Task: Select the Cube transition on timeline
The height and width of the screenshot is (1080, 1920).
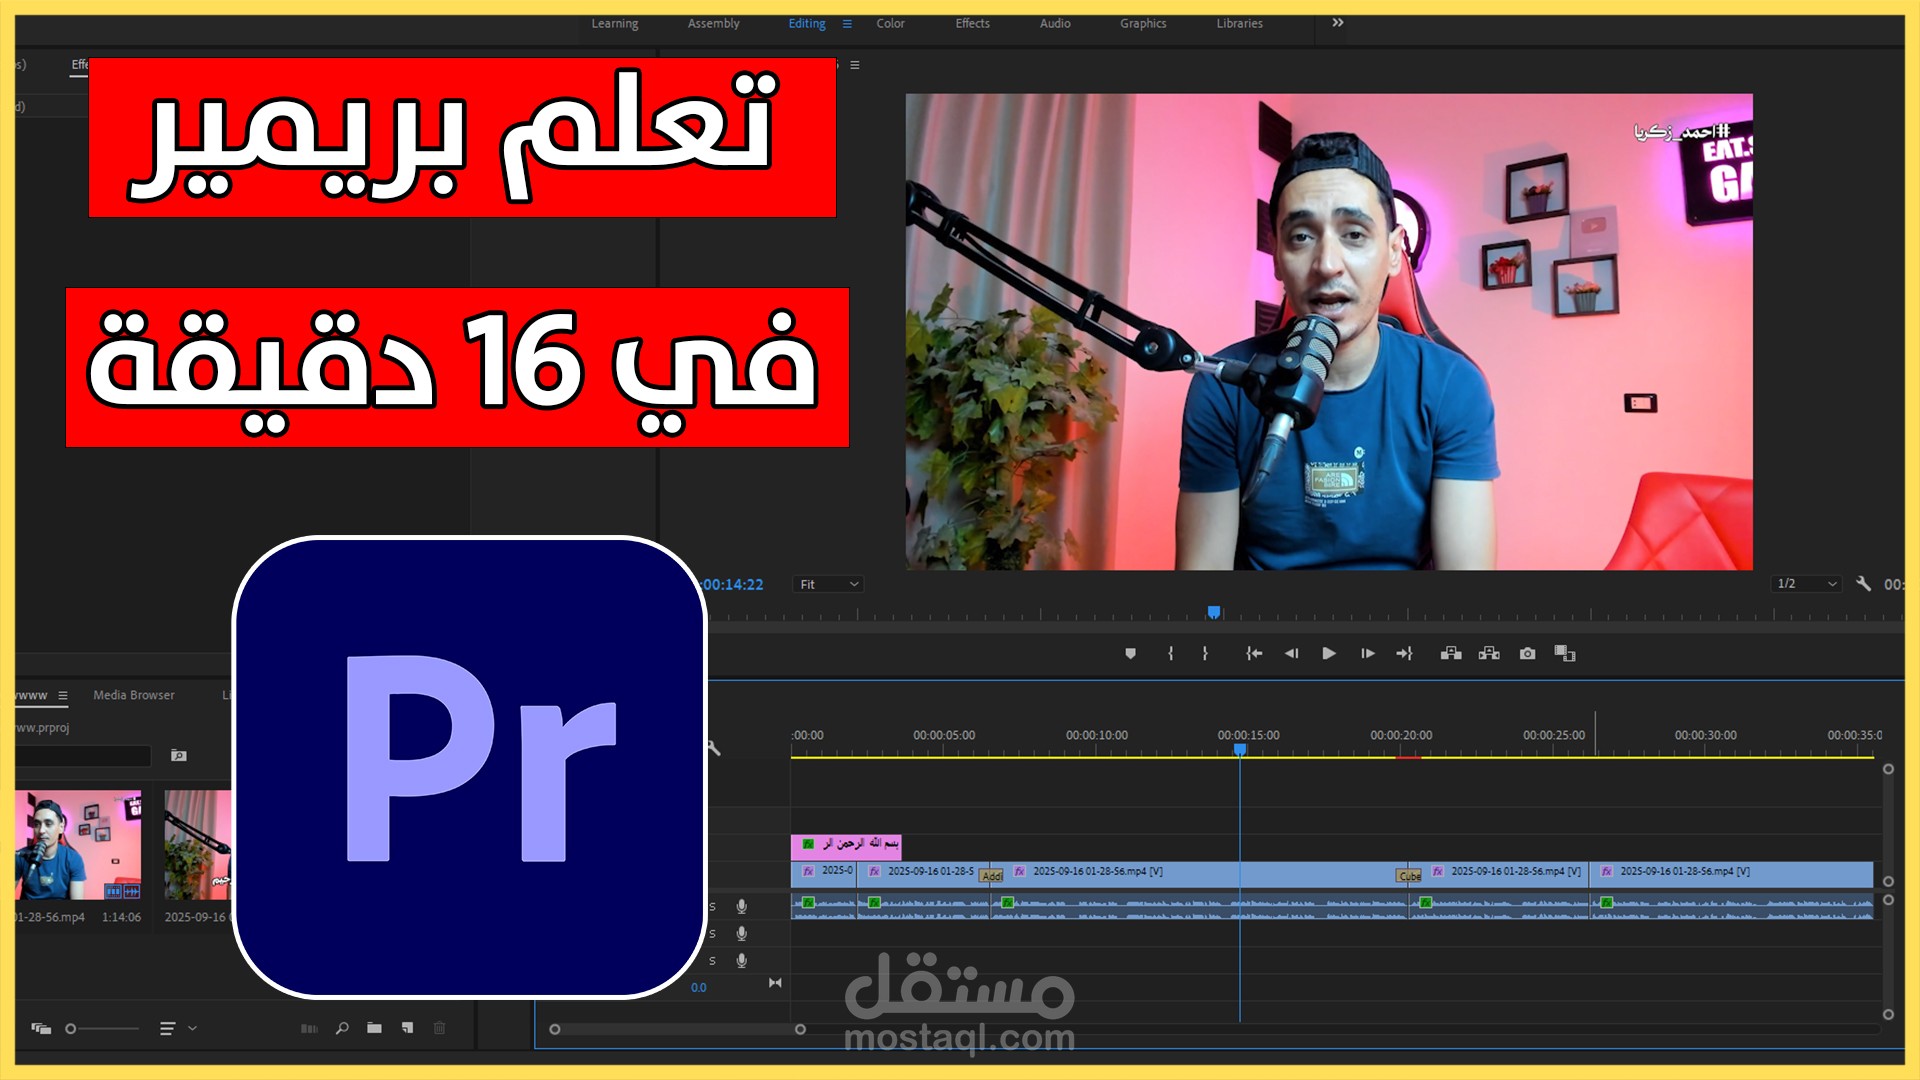Action: click(x=1409, y=875)
